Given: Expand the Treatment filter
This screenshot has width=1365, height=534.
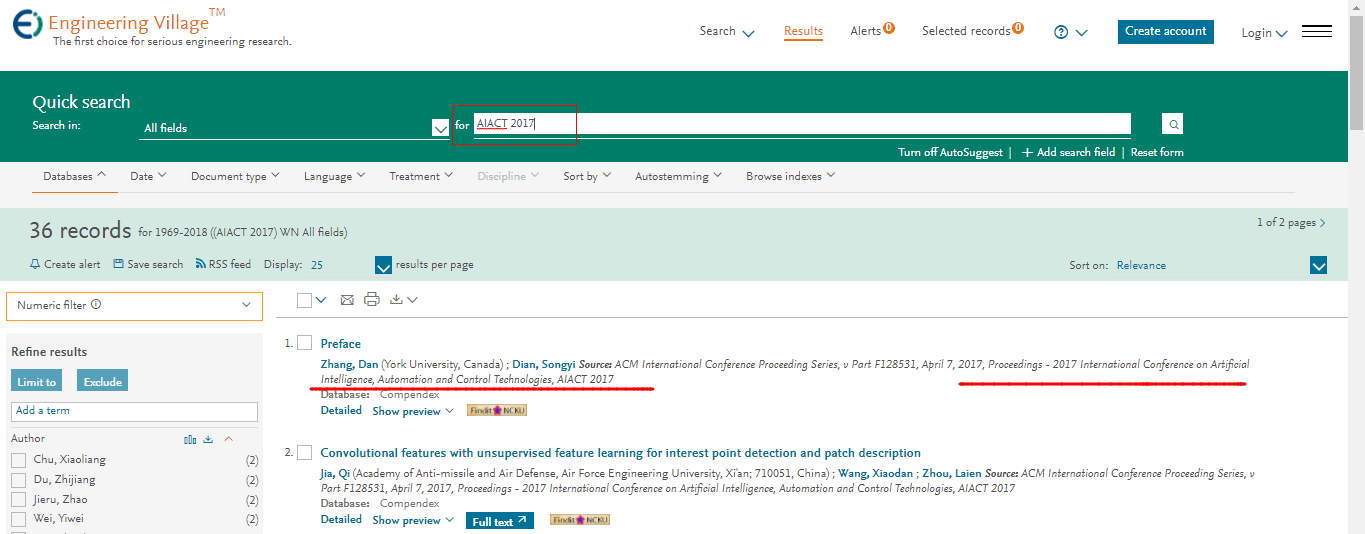Looking at the screenshot, I should click(421, 176).
